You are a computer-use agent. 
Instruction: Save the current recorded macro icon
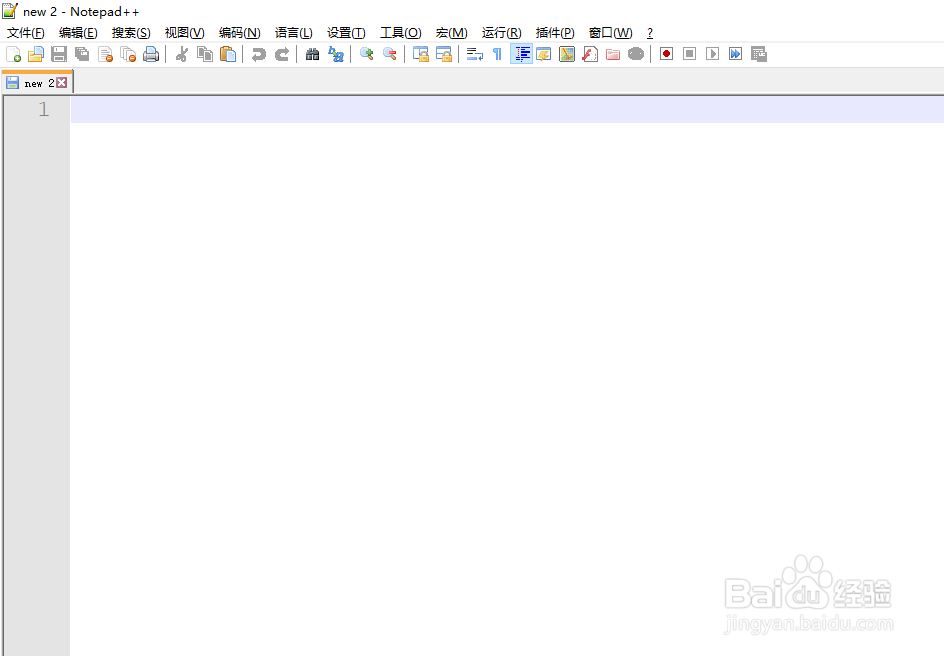click(759, 54)
